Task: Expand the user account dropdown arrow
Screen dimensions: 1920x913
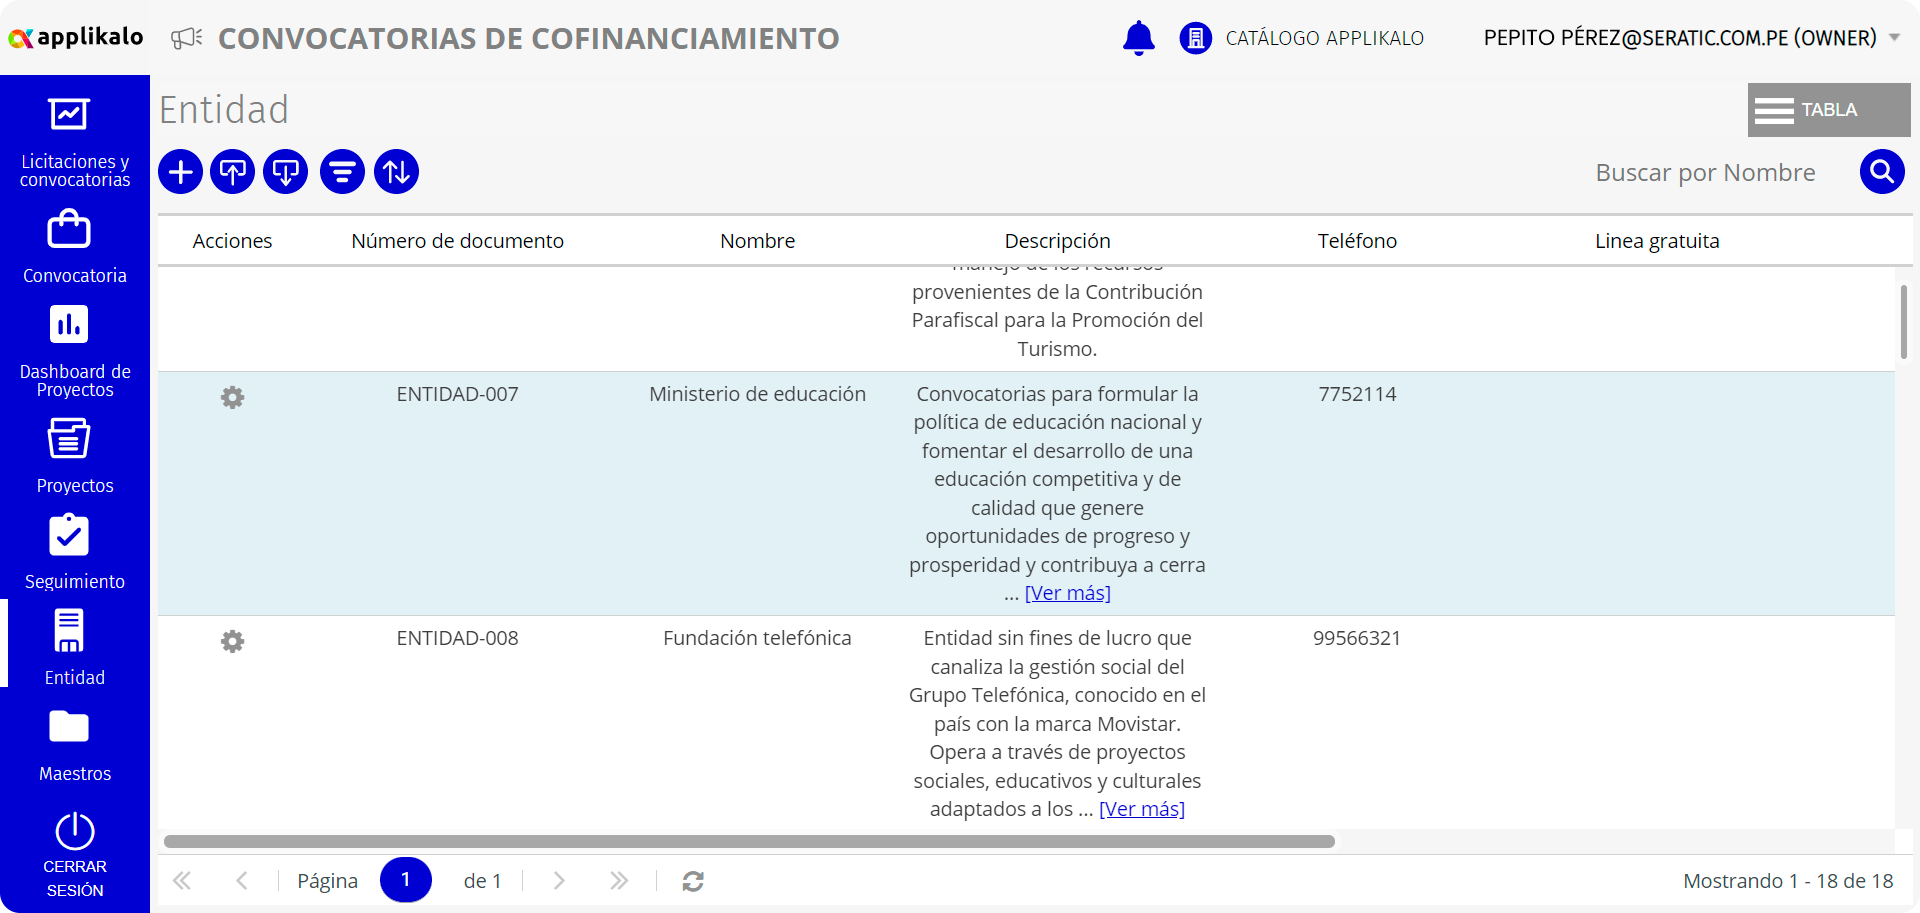Action: tap(1894, 38)
